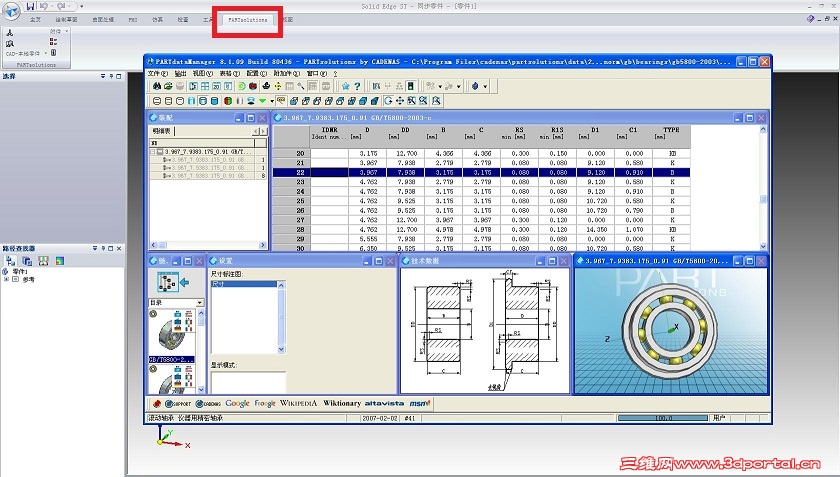Open the 配置(C) menu
Viewport: 840px width, 477px height.
coord(257,73)
